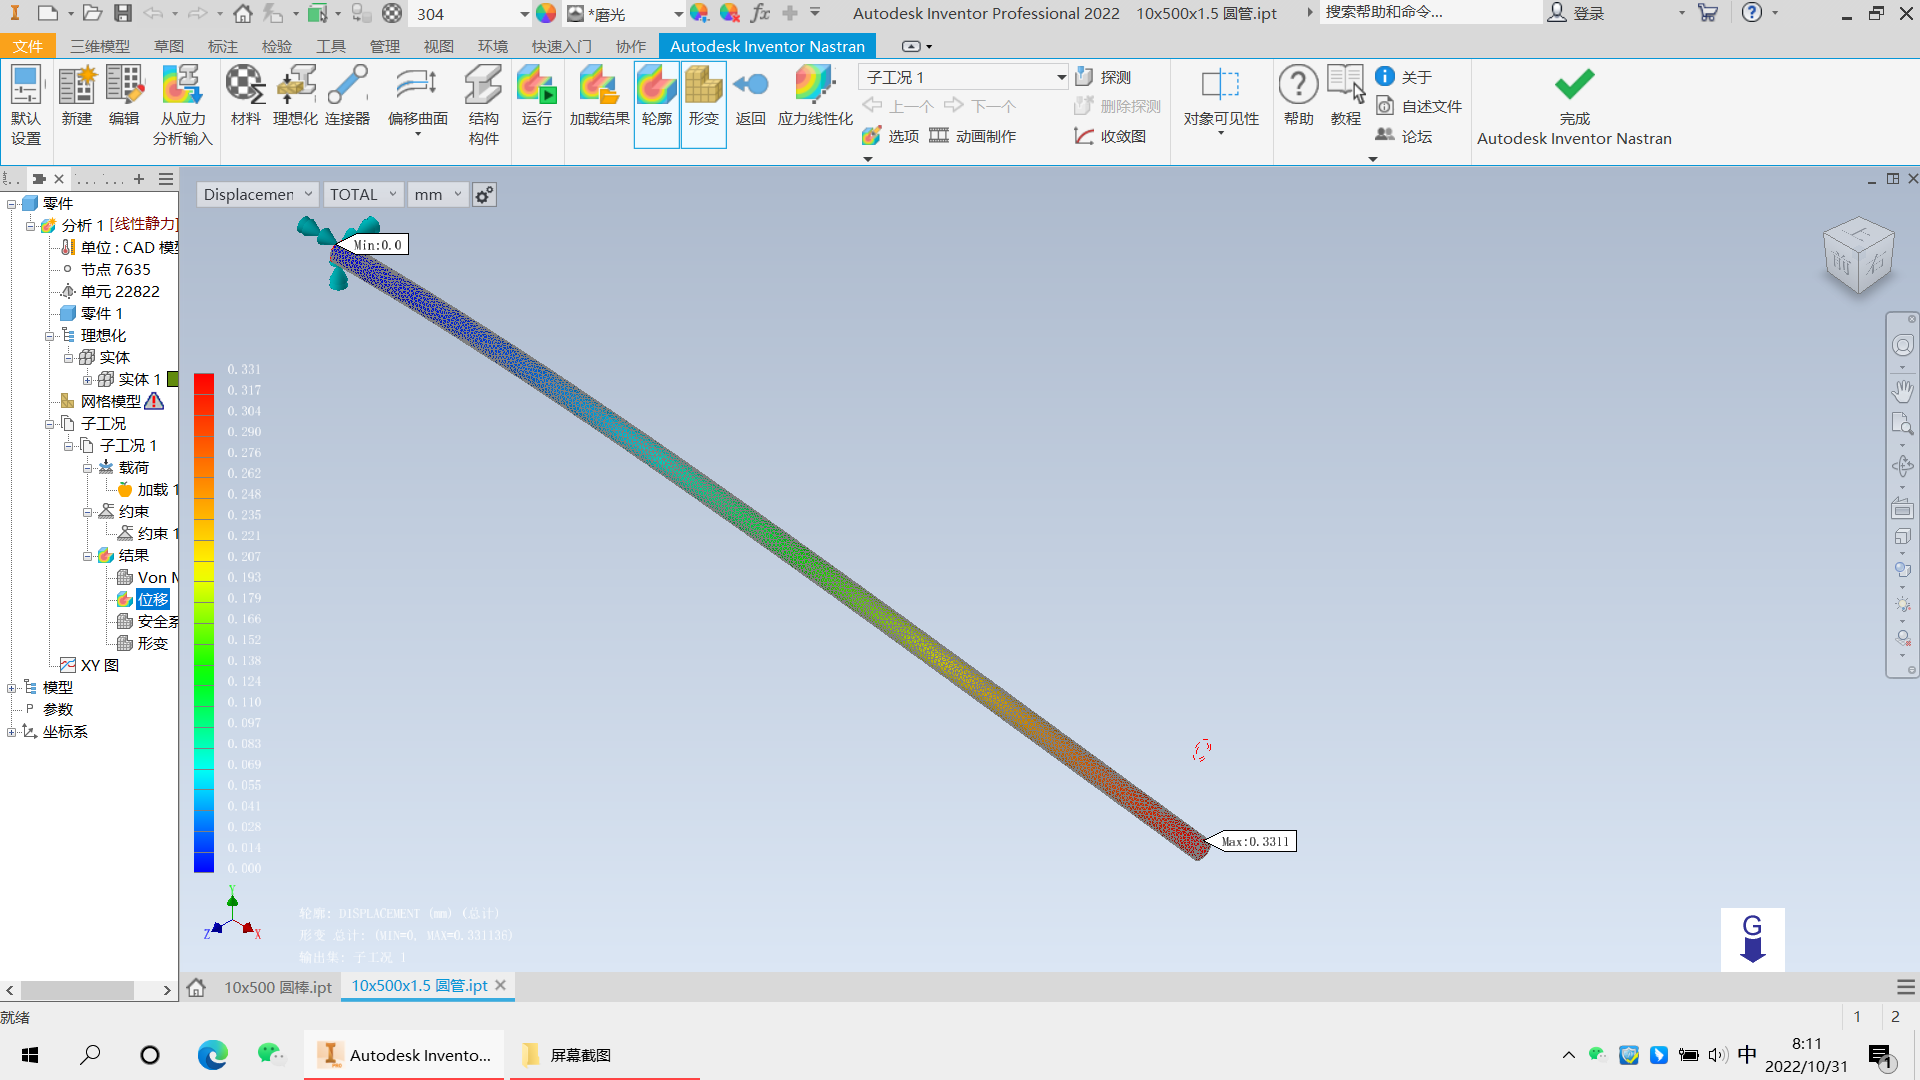Open Microsoft Edge from the taskbar

pos(212,1055)
